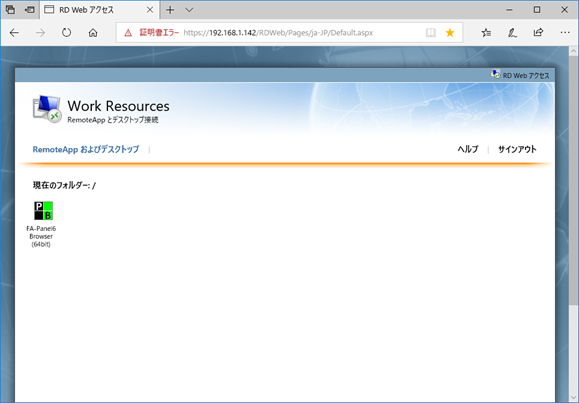
Task: Go back using the browser back arrow
Action: (x=14, y=33)
